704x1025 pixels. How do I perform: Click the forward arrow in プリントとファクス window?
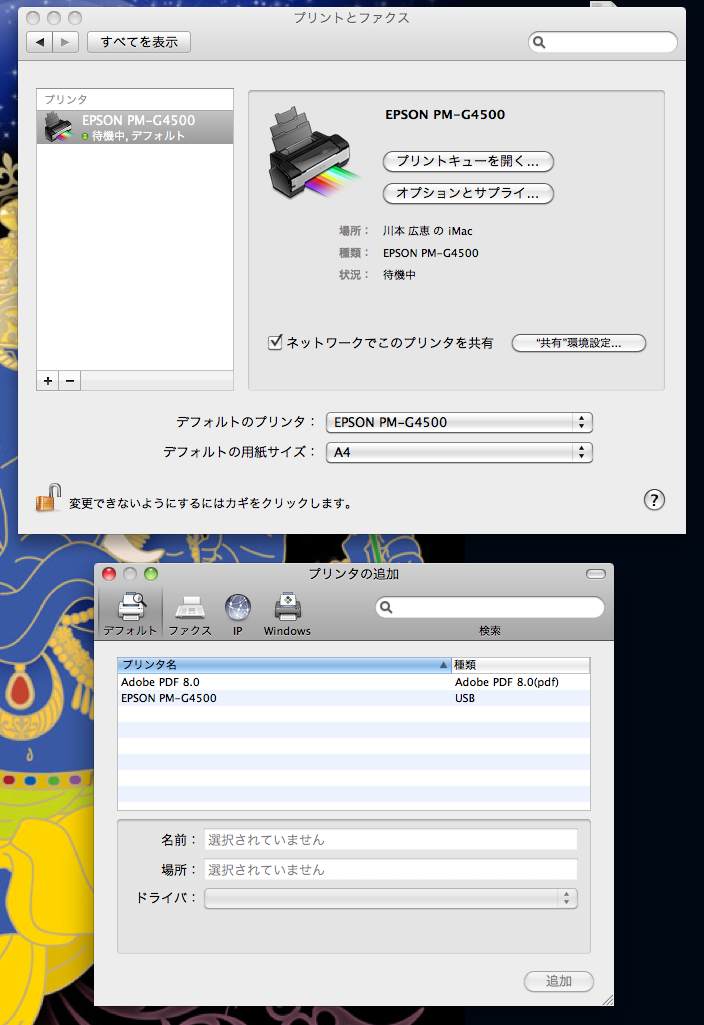[x=65, y=42]
